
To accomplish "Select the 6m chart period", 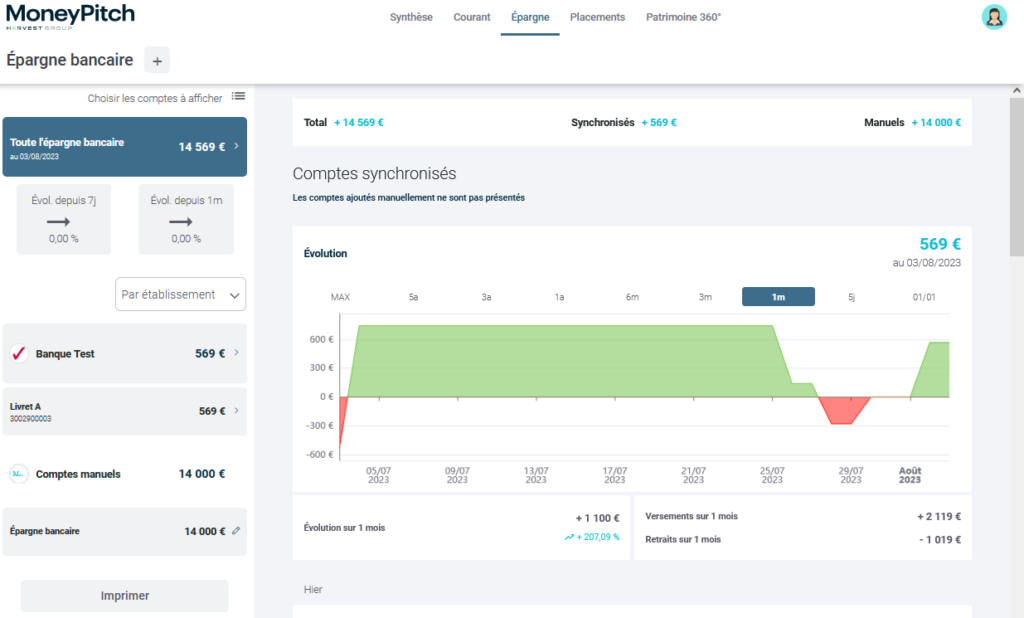I will [x=632, y=297].
